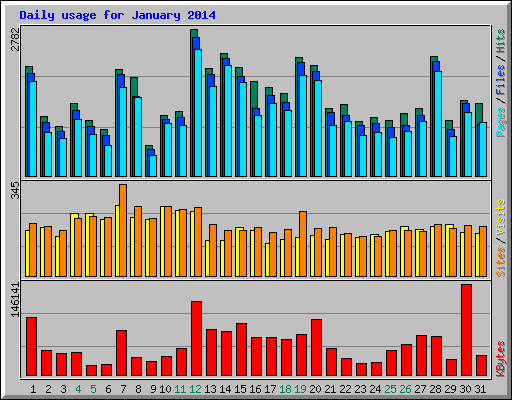This screenshot has width=512, height=400.
Task: Select the red KBytes bar for day 20
Action: [316, 348]
